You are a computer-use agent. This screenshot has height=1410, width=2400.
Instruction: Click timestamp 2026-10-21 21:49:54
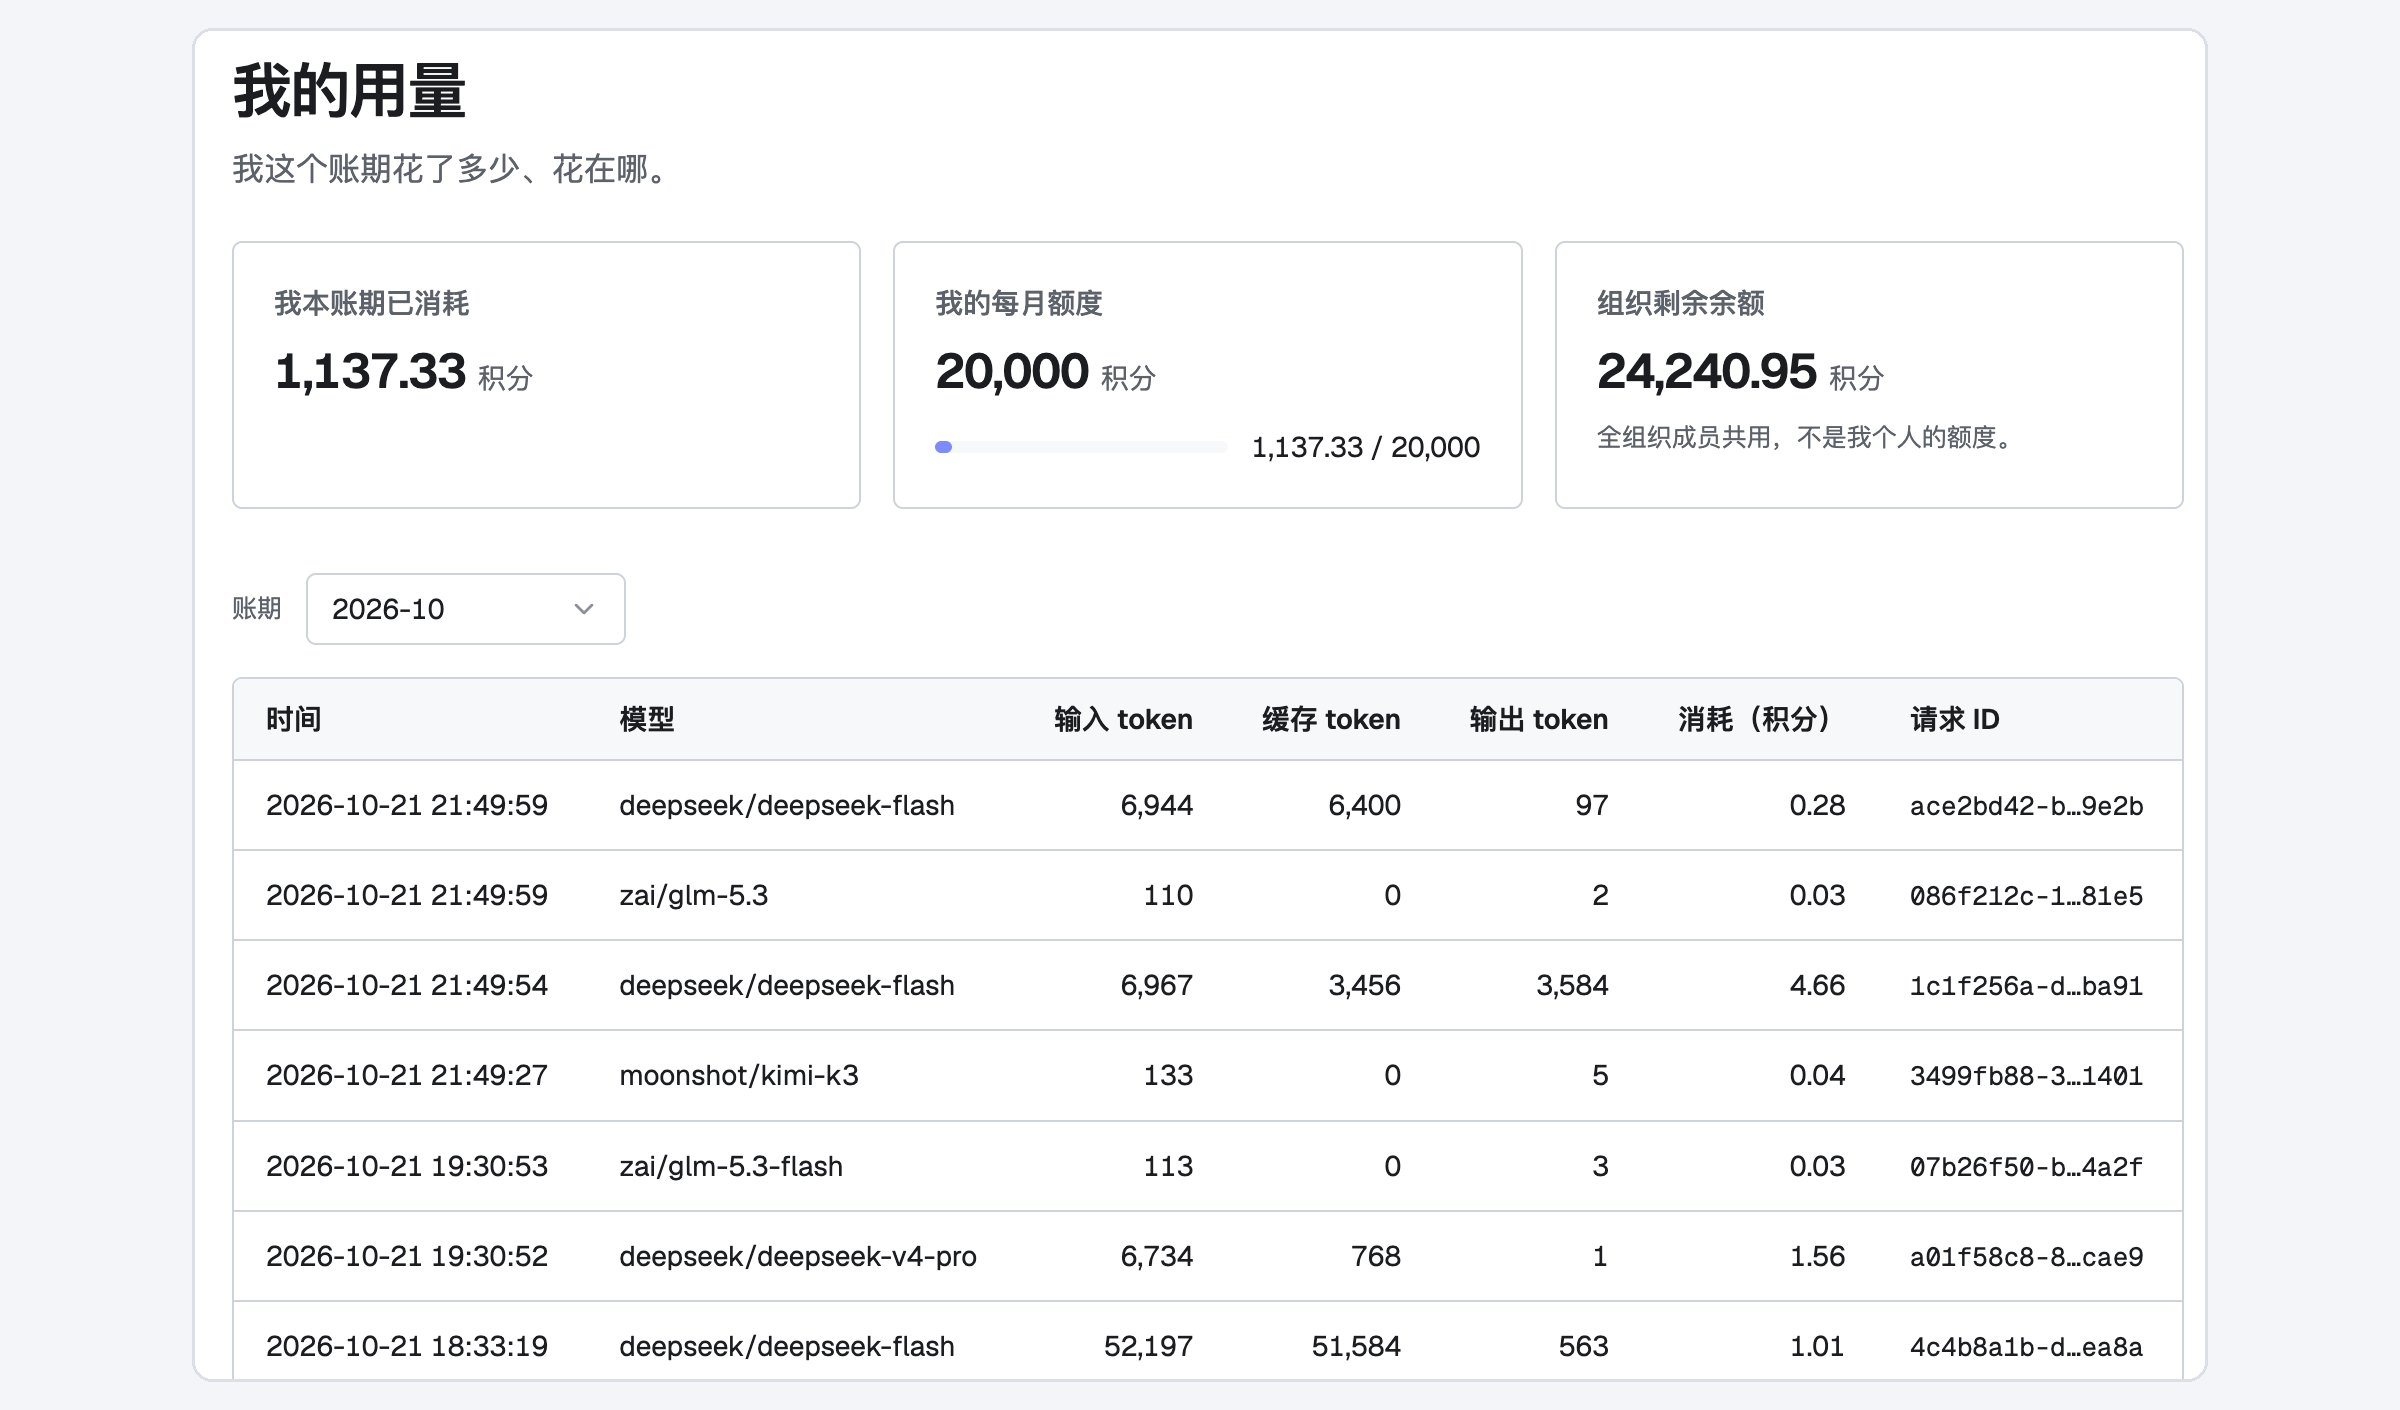click(407, 986)
